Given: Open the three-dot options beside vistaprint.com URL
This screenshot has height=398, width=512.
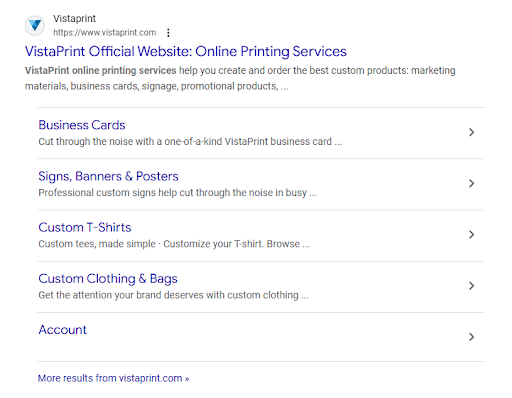Looking at the screenshot, I should tap(168, 33).
